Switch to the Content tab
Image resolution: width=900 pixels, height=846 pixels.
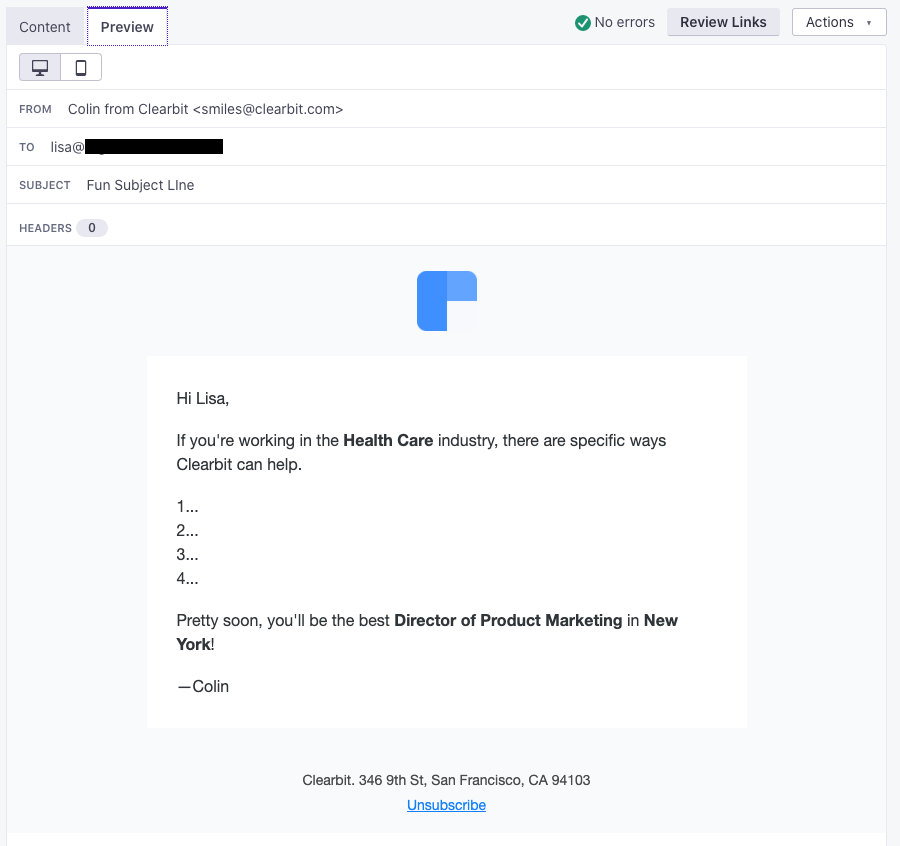click(x=45, y=27)
